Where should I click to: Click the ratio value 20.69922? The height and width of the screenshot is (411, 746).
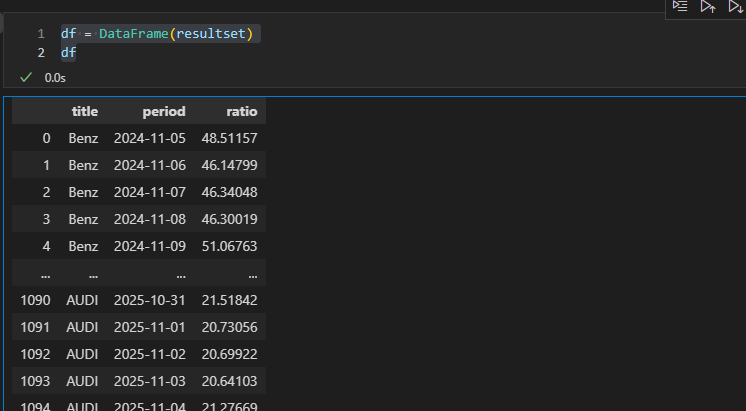coord(229,354)
